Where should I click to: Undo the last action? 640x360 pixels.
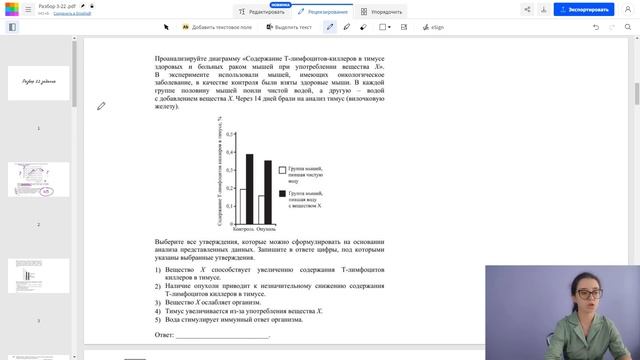click(596, 27)
